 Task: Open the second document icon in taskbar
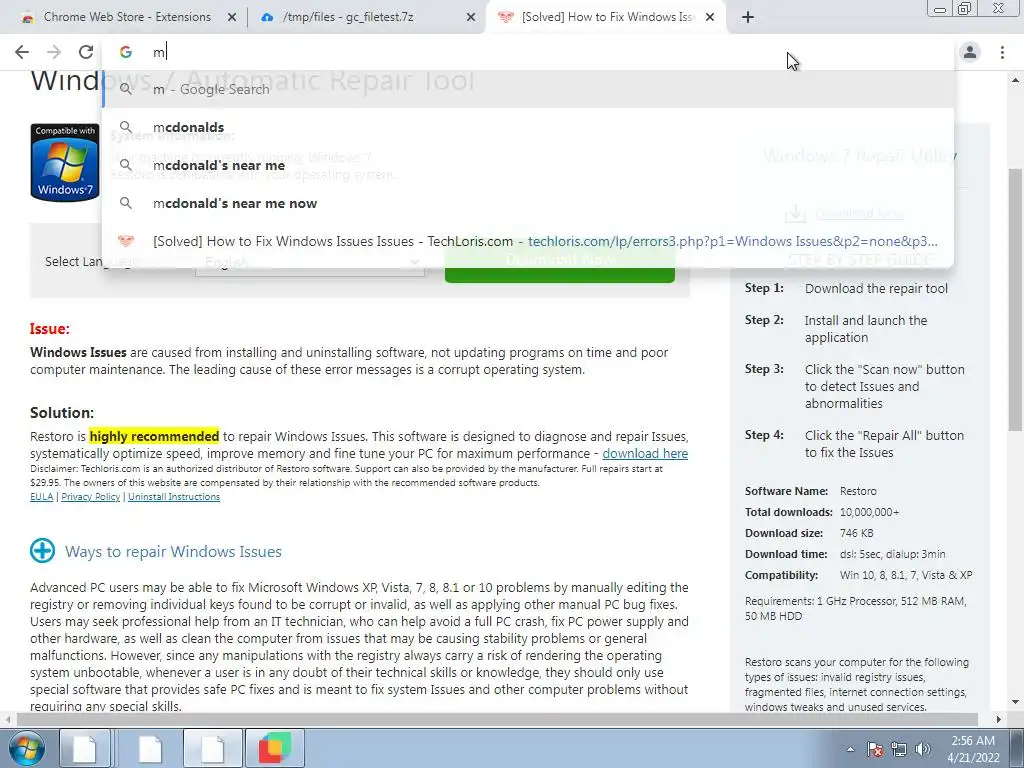point(150,748)
